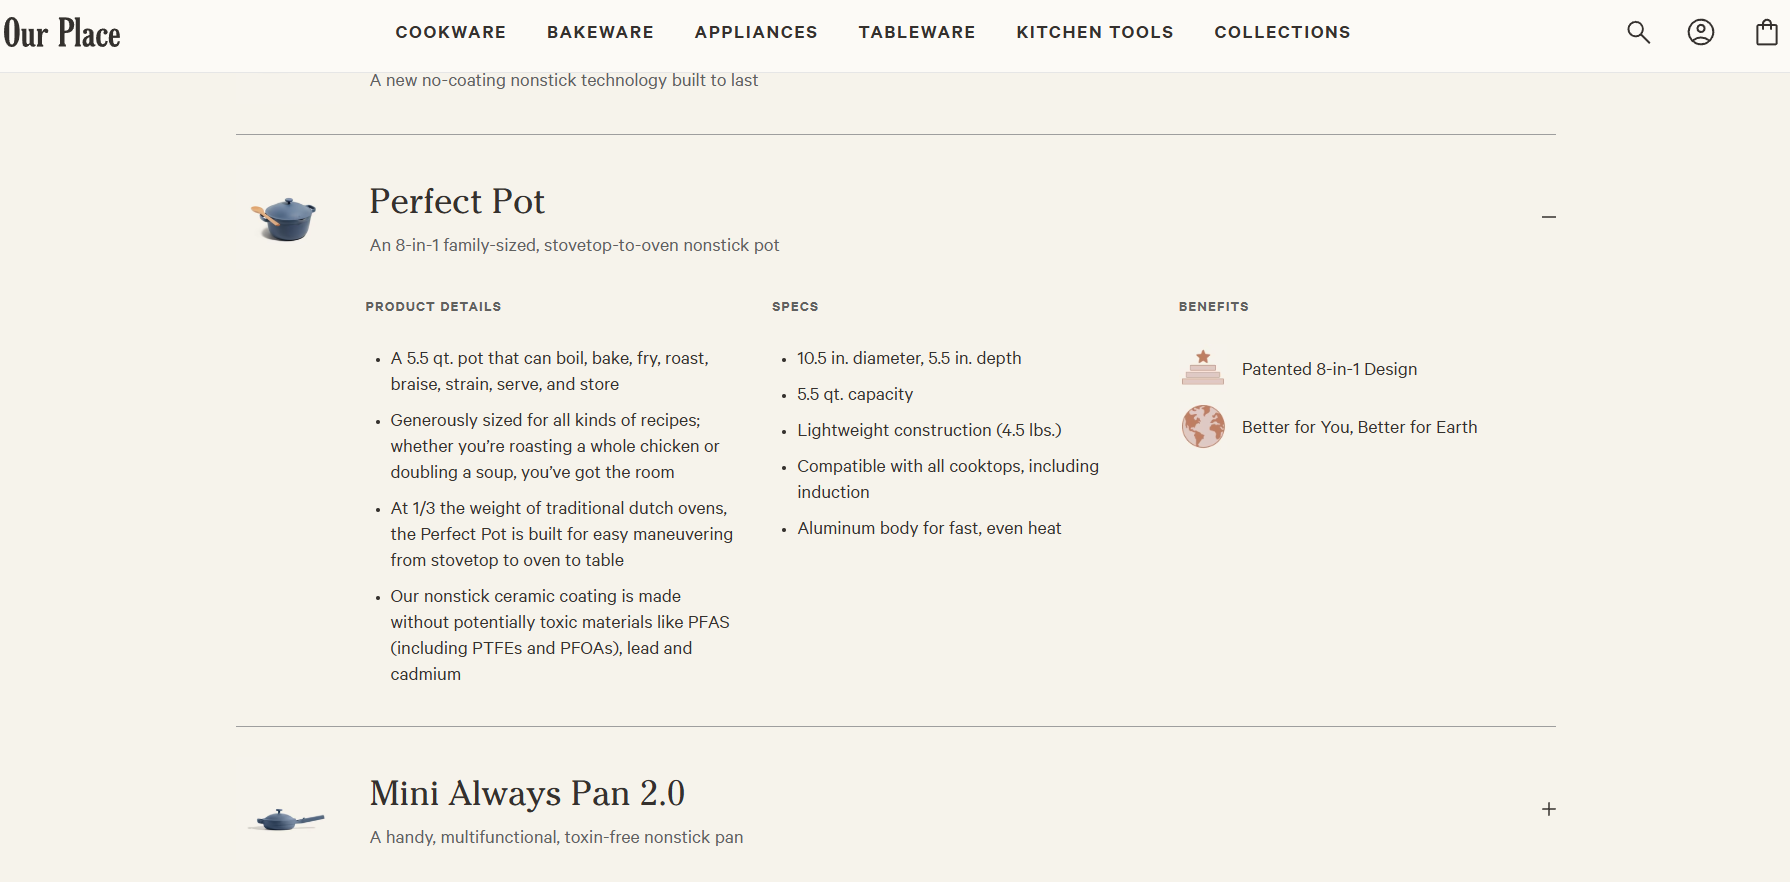This screenshot has width=1790, height=882.
Task: Click the BENEFITS column header
Action: click(1213, 307)
